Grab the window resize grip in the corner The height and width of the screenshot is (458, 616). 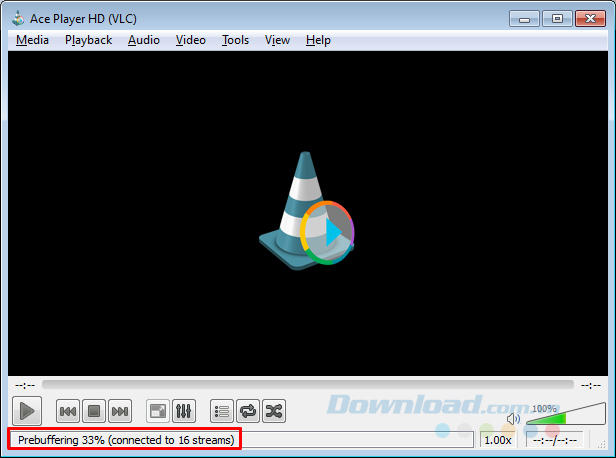click(x=601, y=444)
